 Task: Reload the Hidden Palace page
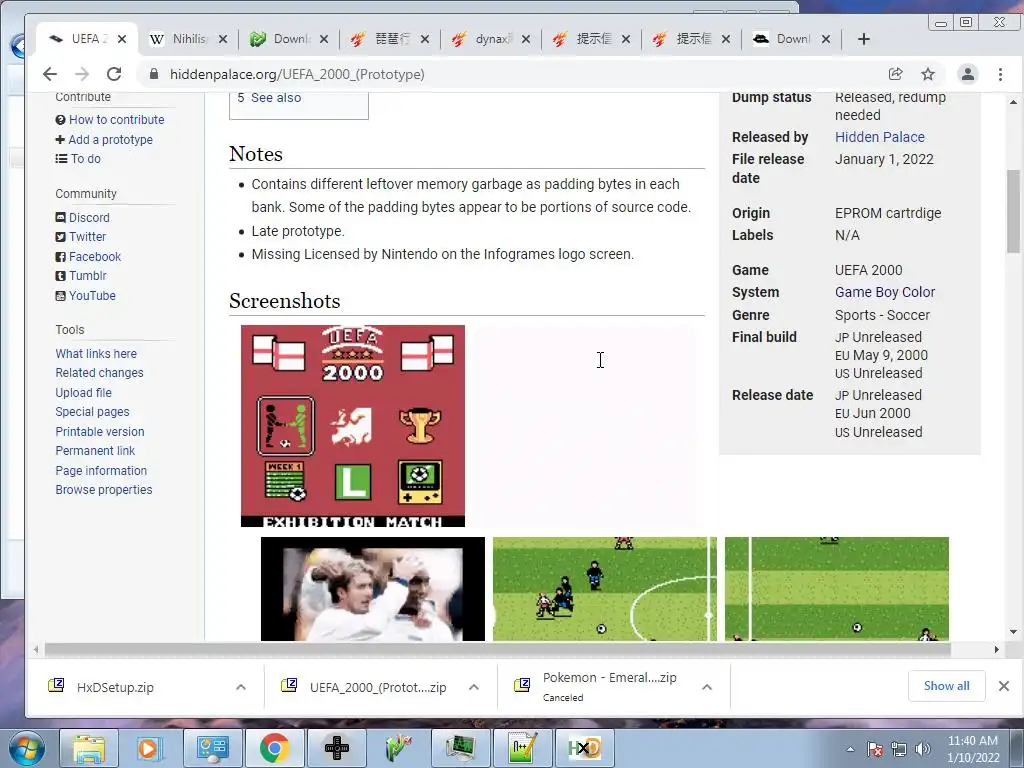(114, 74)
